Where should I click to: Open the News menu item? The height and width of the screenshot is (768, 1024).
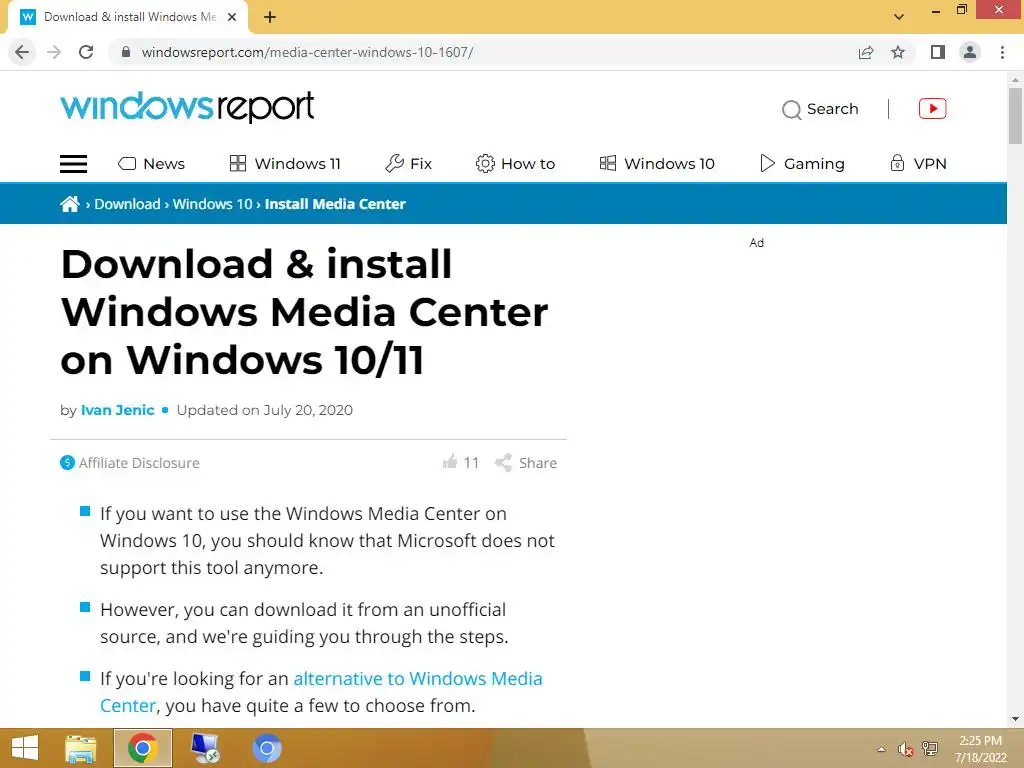tap(152, 163)
